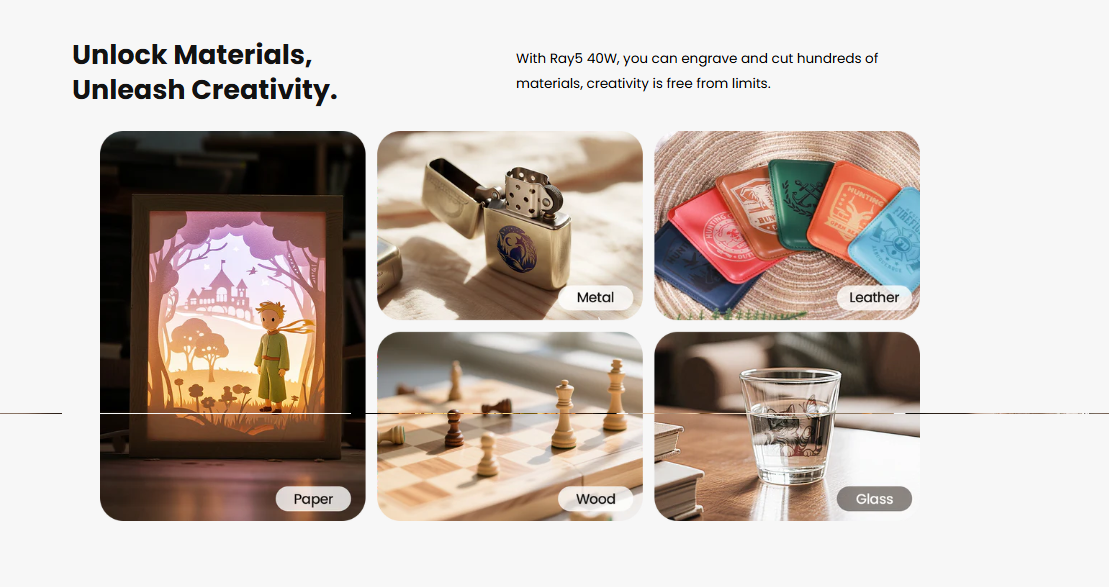Screen dimensions: 1109x587
Task: Open the chess board wood card image
Action: tap(510, 426)
